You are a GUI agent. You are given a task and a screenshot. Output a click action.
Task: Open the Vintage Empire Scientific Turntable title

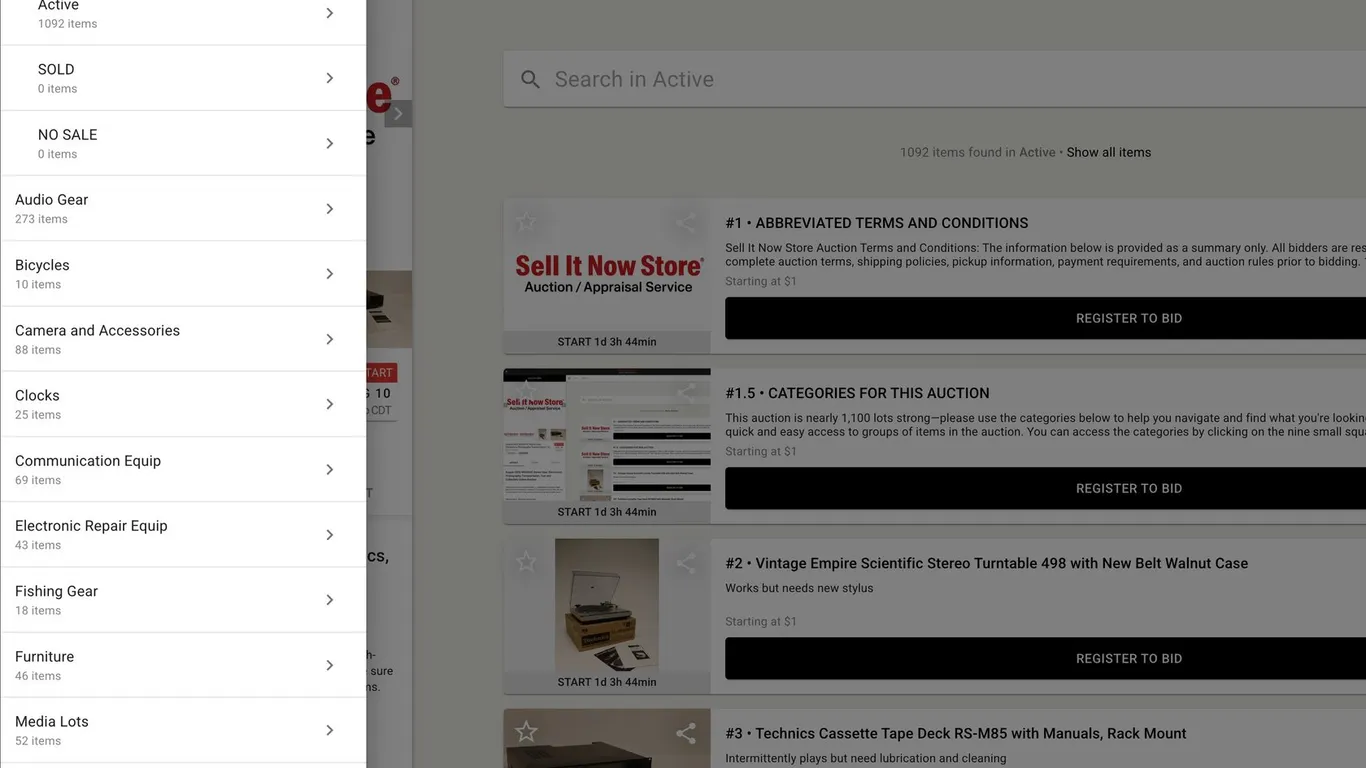[x=986, y=563]
